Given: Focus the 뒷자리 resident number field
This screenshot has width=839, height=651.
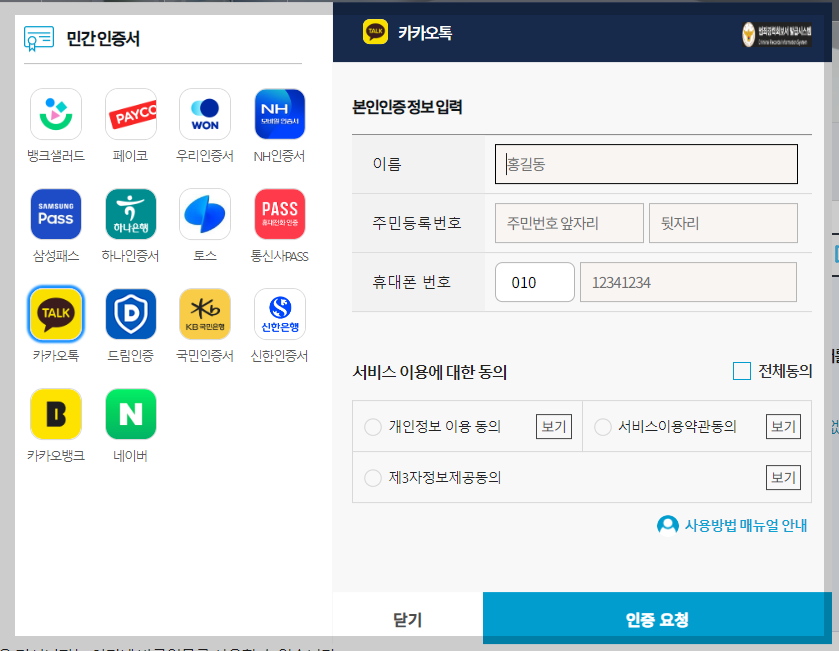Looking at the screenshot, I should tap(723, 223).
